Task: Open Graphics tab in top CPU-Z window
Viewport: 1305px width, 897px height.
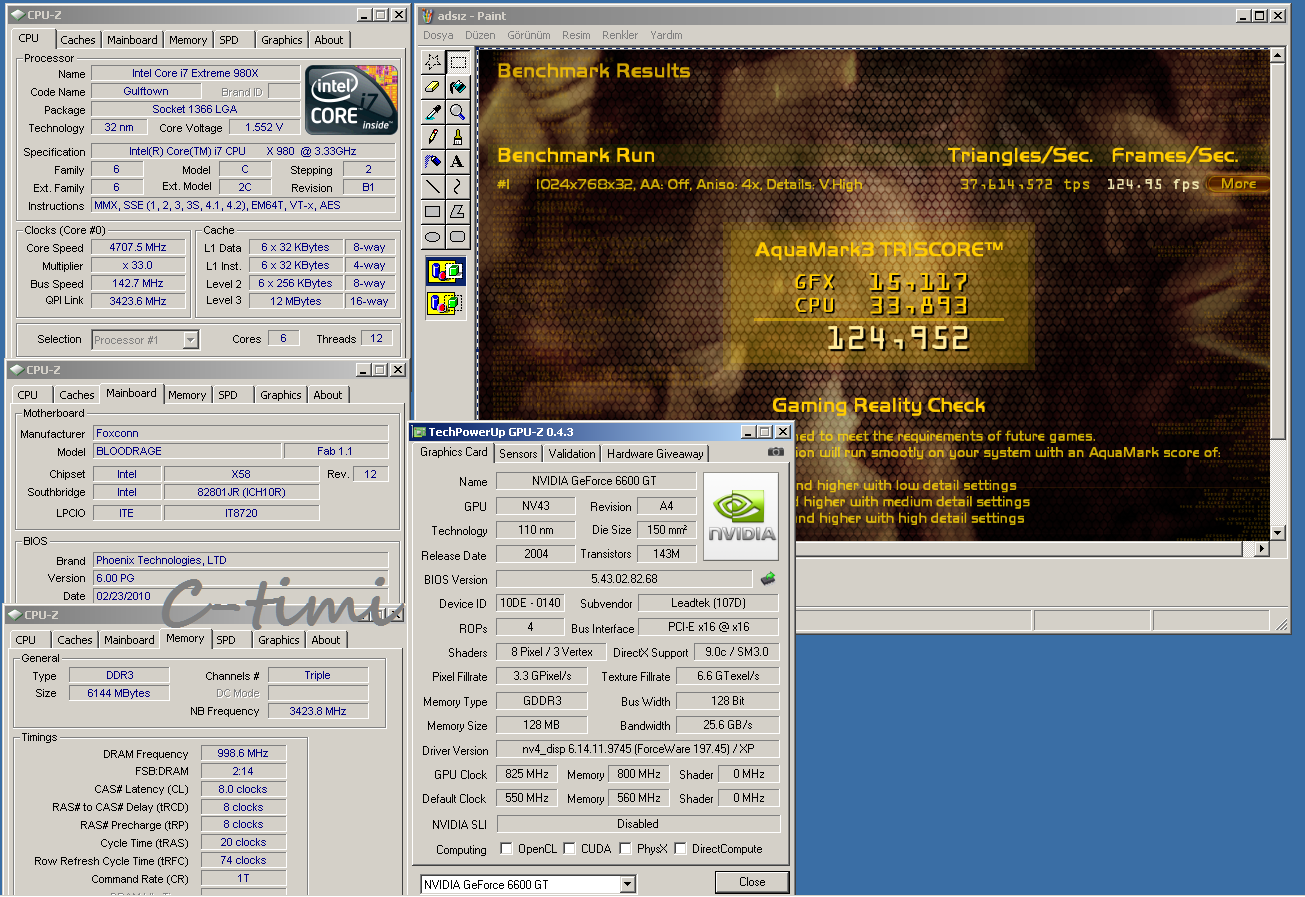Action: coord(281,40)
